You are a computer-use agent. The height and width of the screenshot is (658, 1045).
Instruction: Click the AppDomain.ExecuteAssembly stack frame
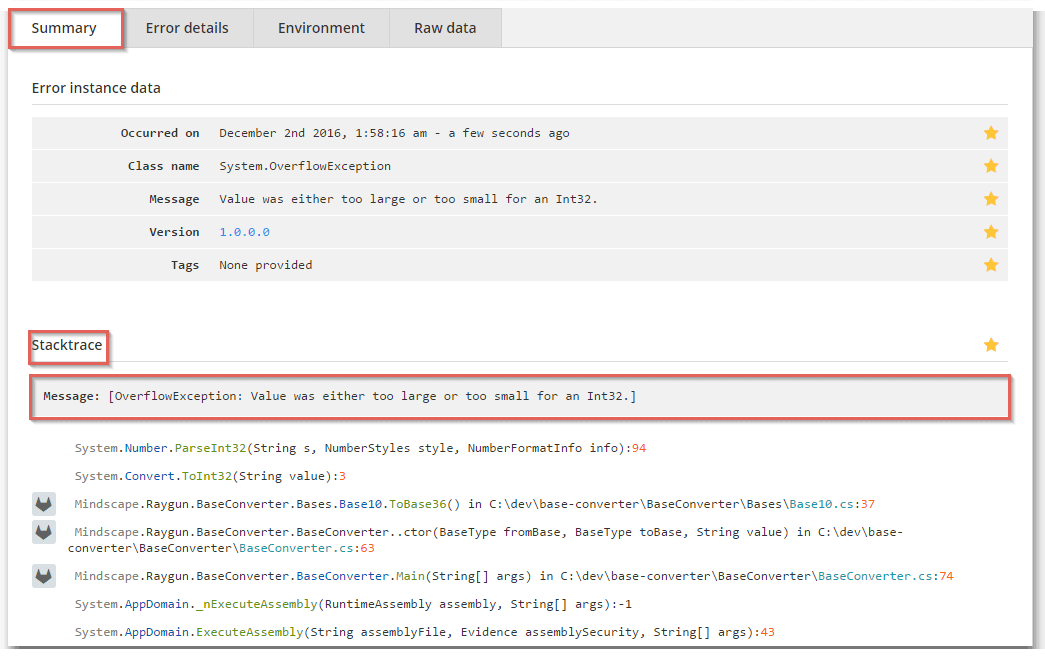pos(425,632)
